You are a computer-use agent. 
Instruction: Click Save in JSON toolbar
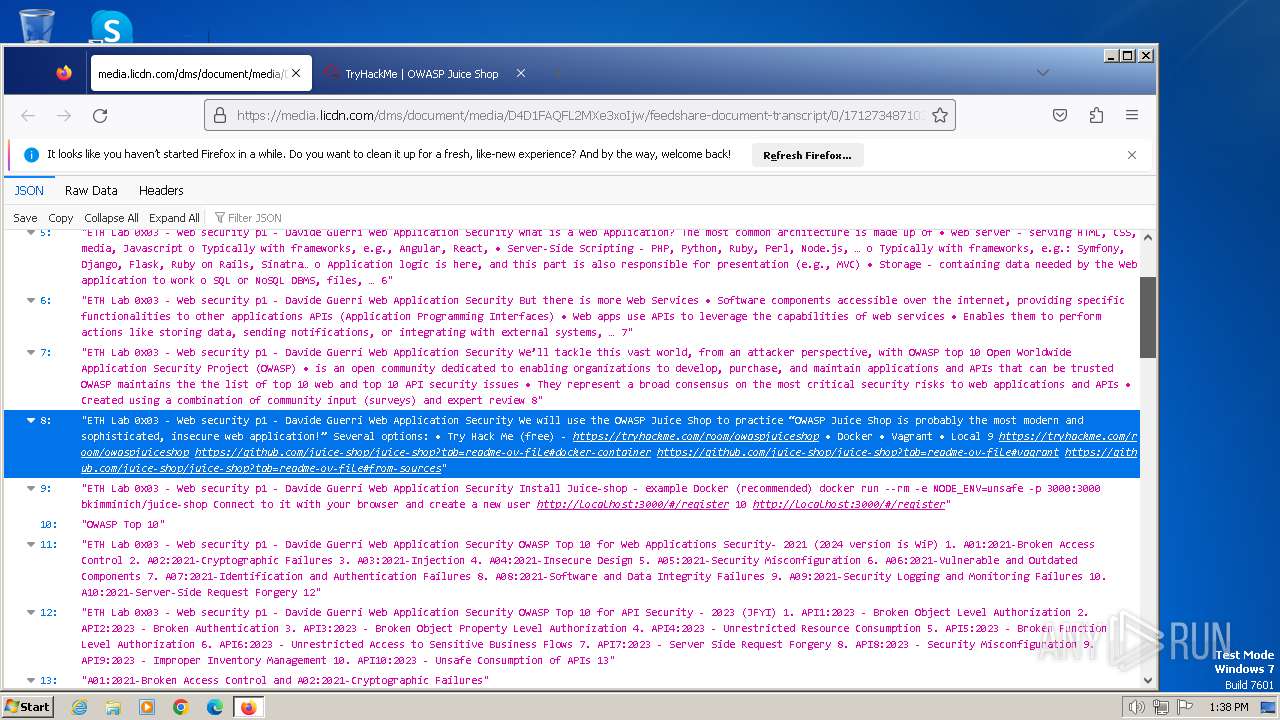point(25,218)
